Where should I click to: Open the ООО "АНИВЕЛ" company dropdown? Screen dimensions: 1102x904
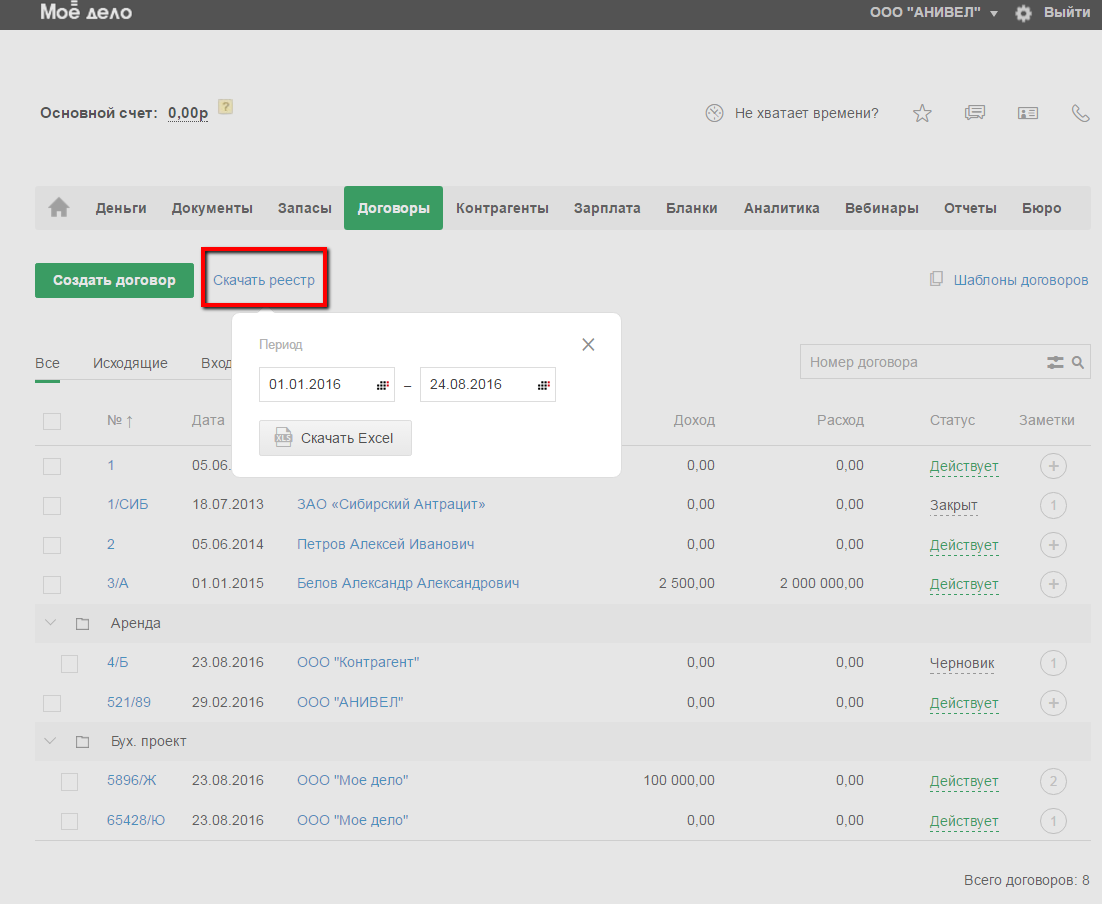[934, 13]
